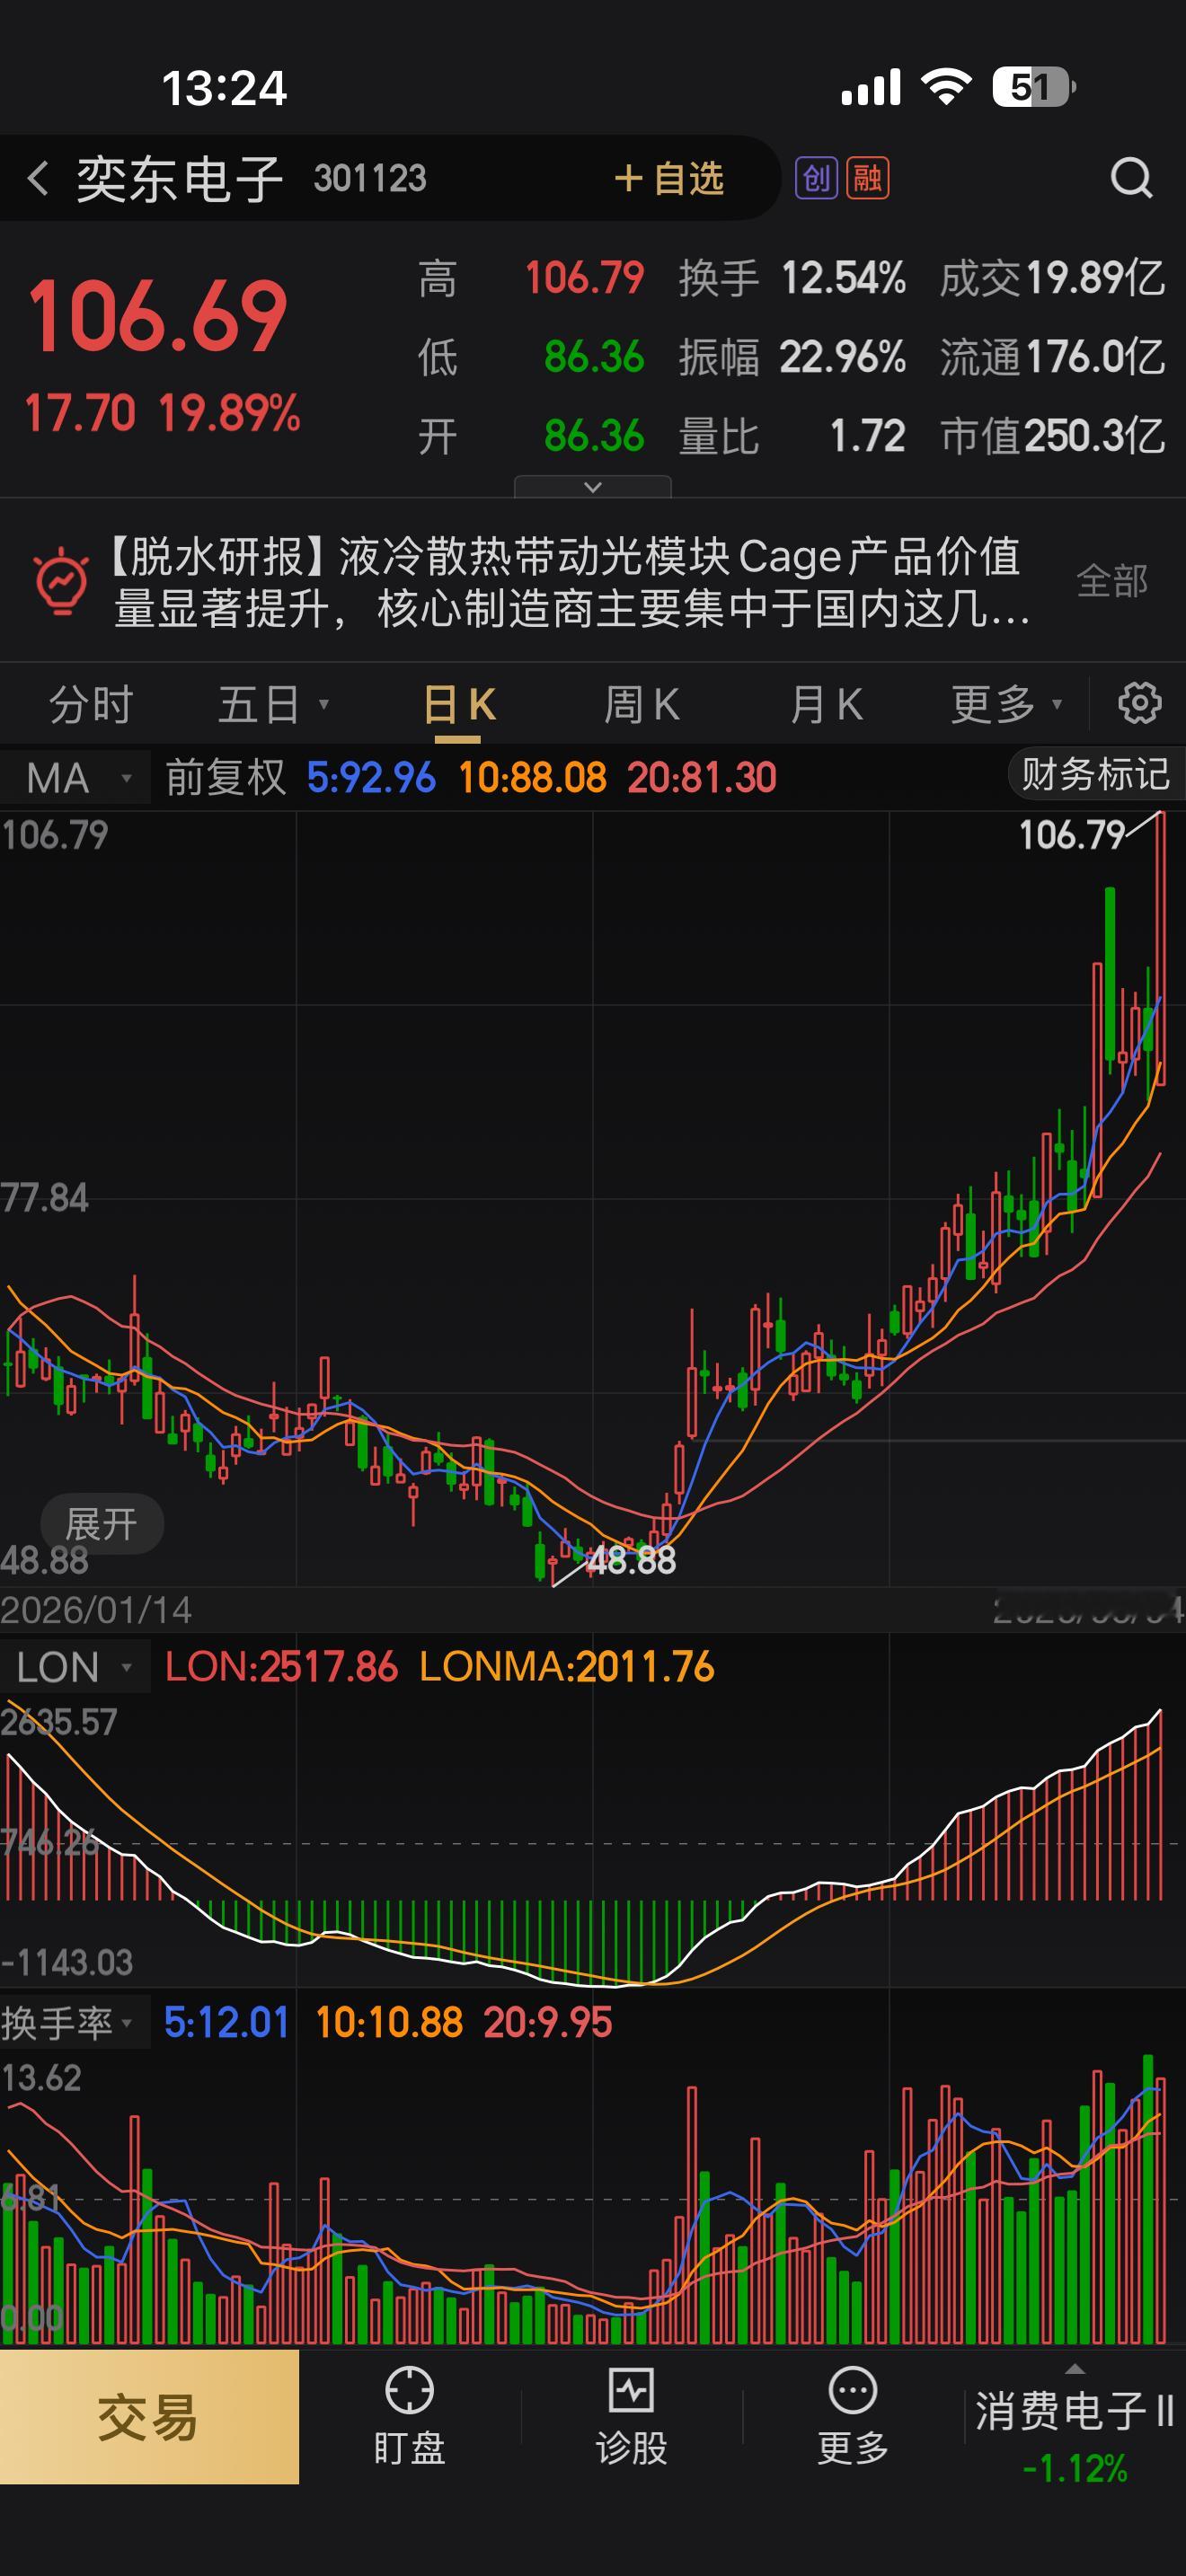The height and width of the screenshot is (2576, 1186).
Task: Tap chart date 2026/01/14
Action: (96, 1610)
